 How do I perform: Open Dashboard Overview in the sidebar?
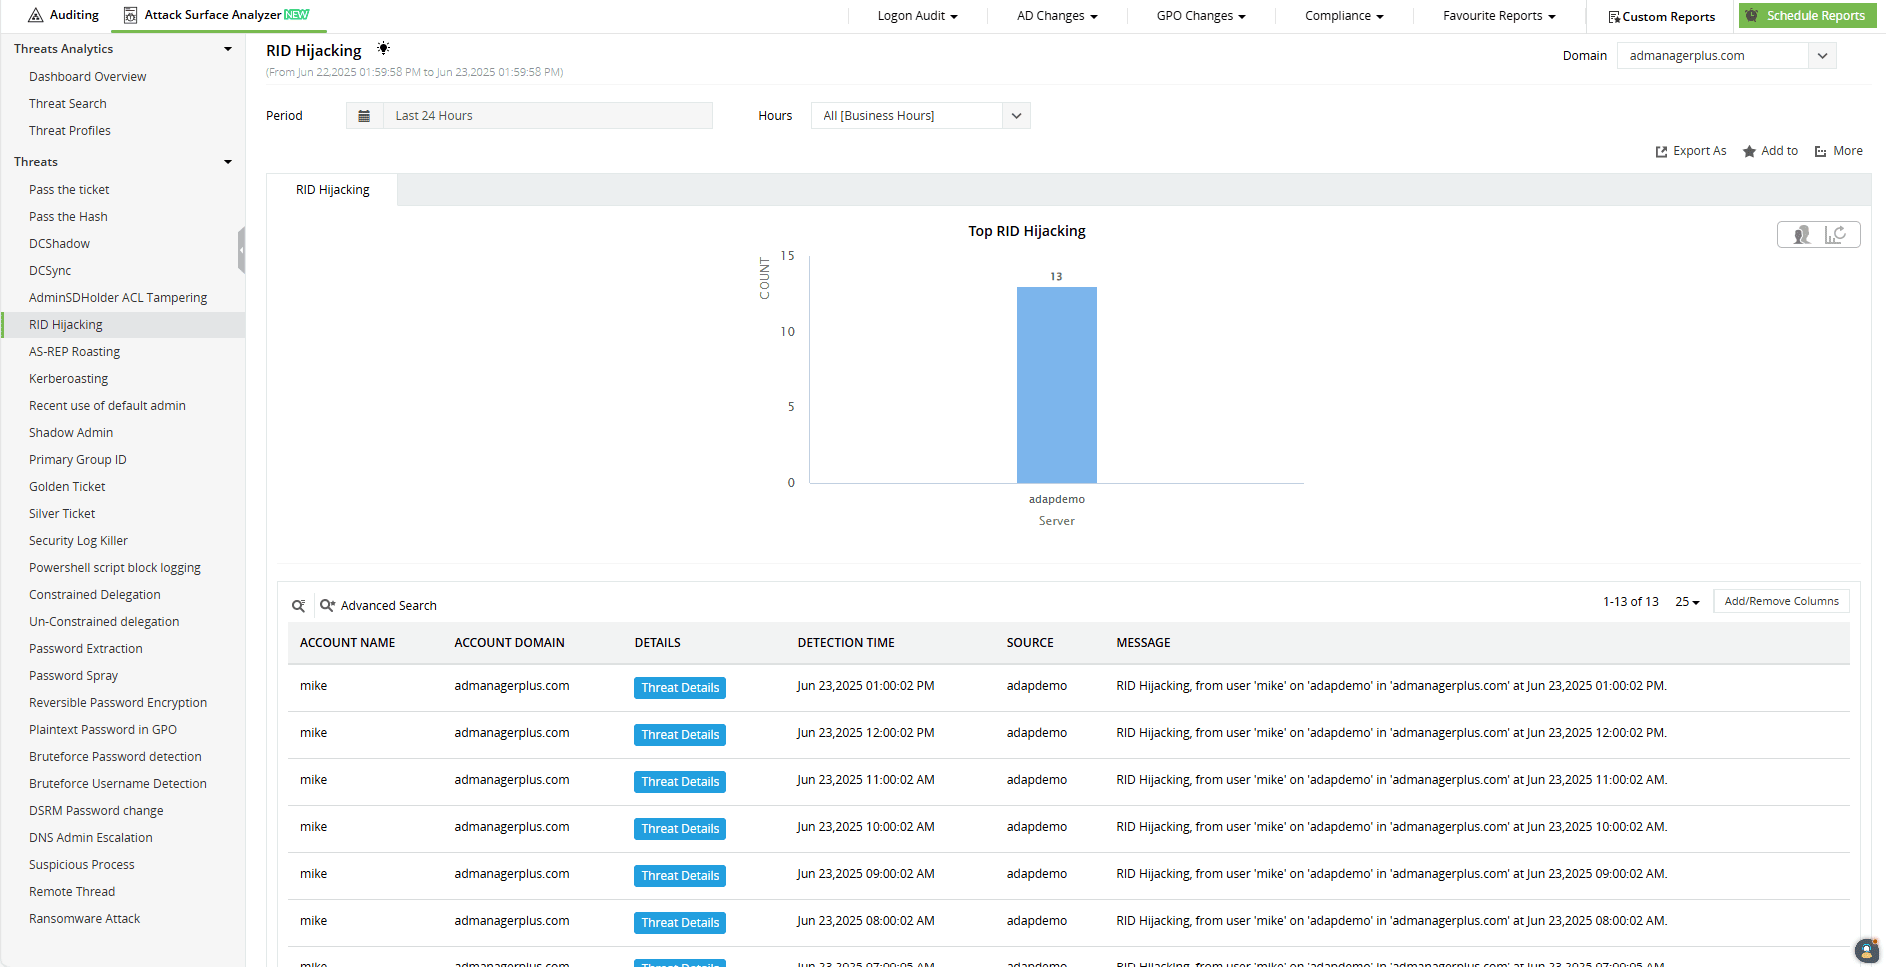[x=87, y=77]
